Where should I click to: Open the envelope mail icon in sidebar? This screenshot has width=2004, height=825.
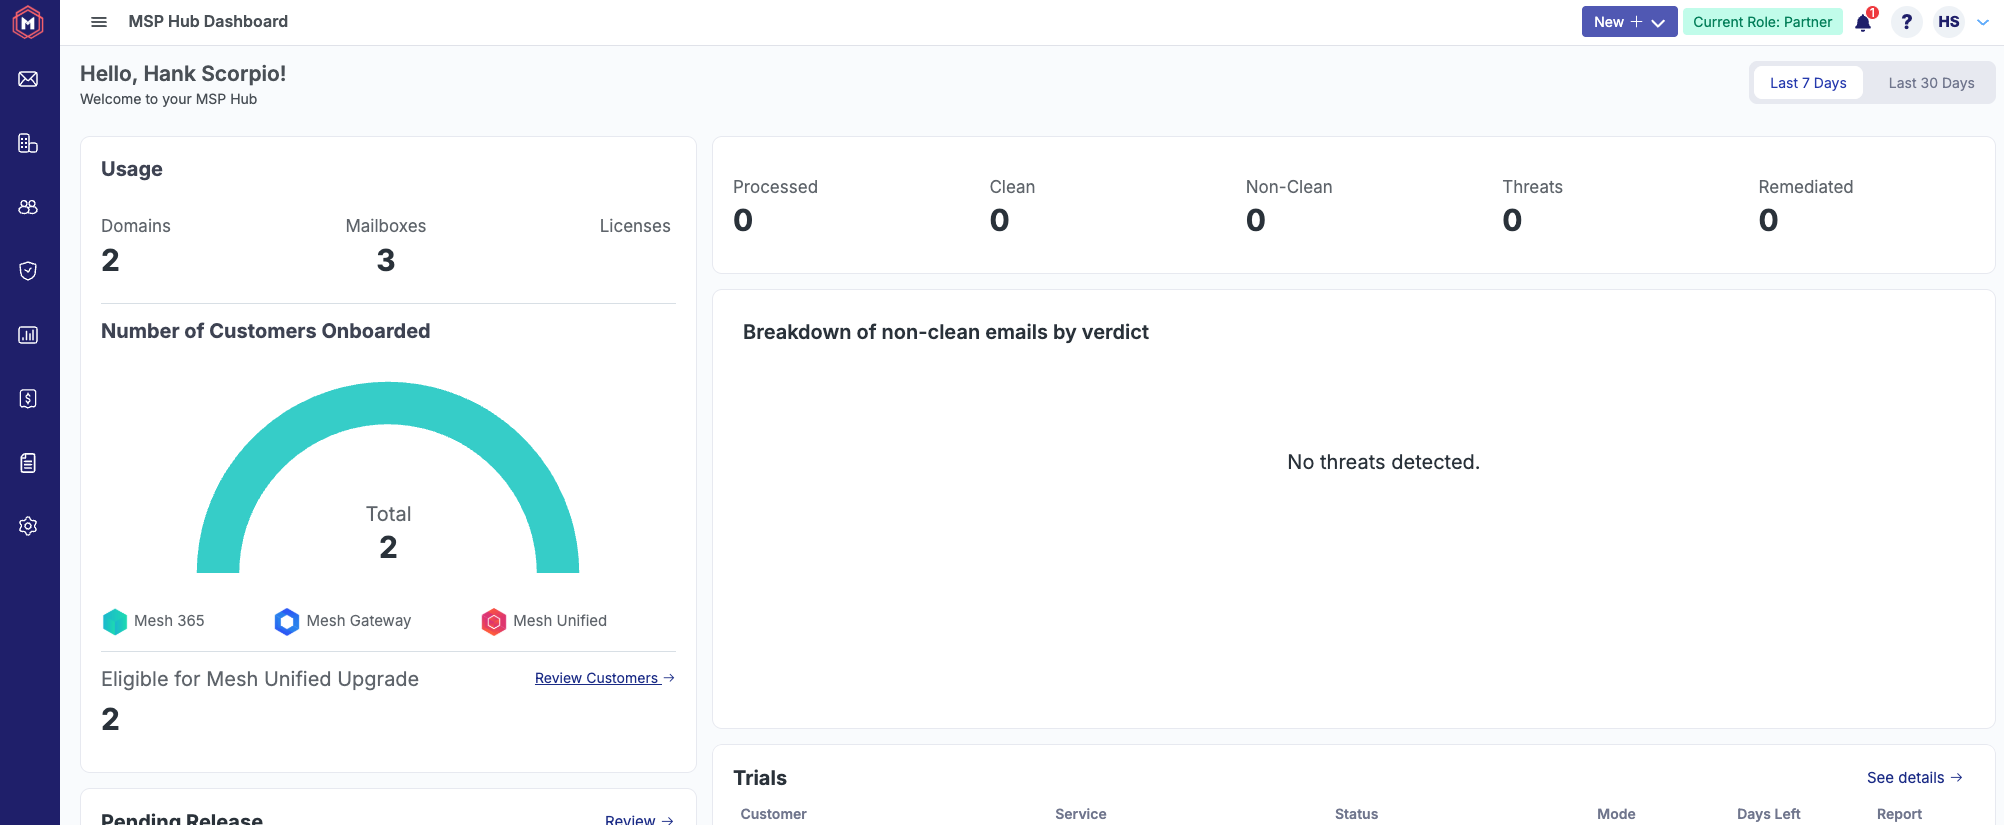pos(28,79)
